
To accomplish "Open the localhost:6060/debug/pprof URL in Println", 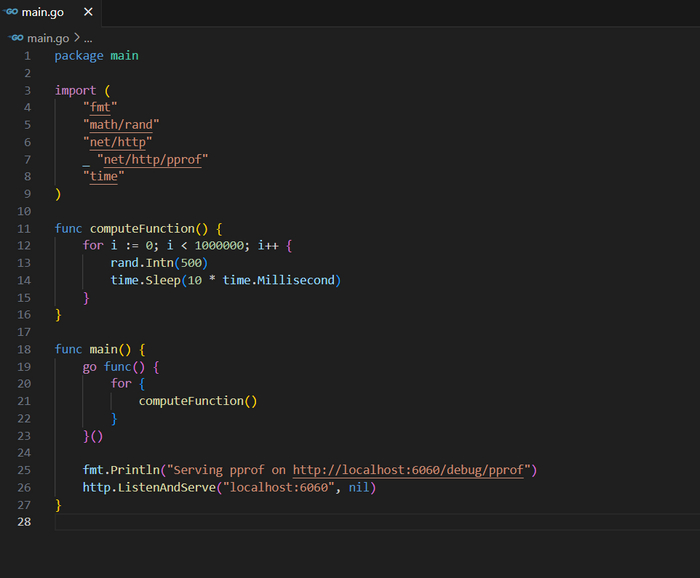I will point(410,470).
